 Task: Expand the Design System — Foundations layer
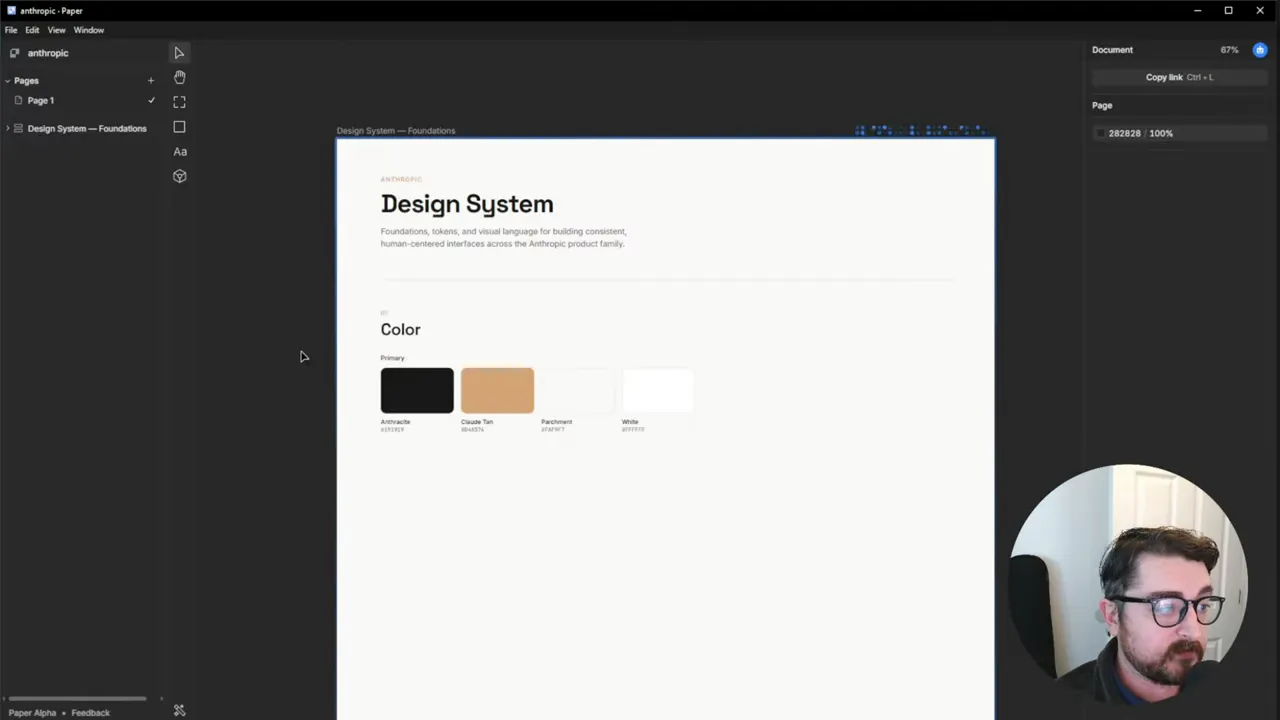[x=8, y=128]
